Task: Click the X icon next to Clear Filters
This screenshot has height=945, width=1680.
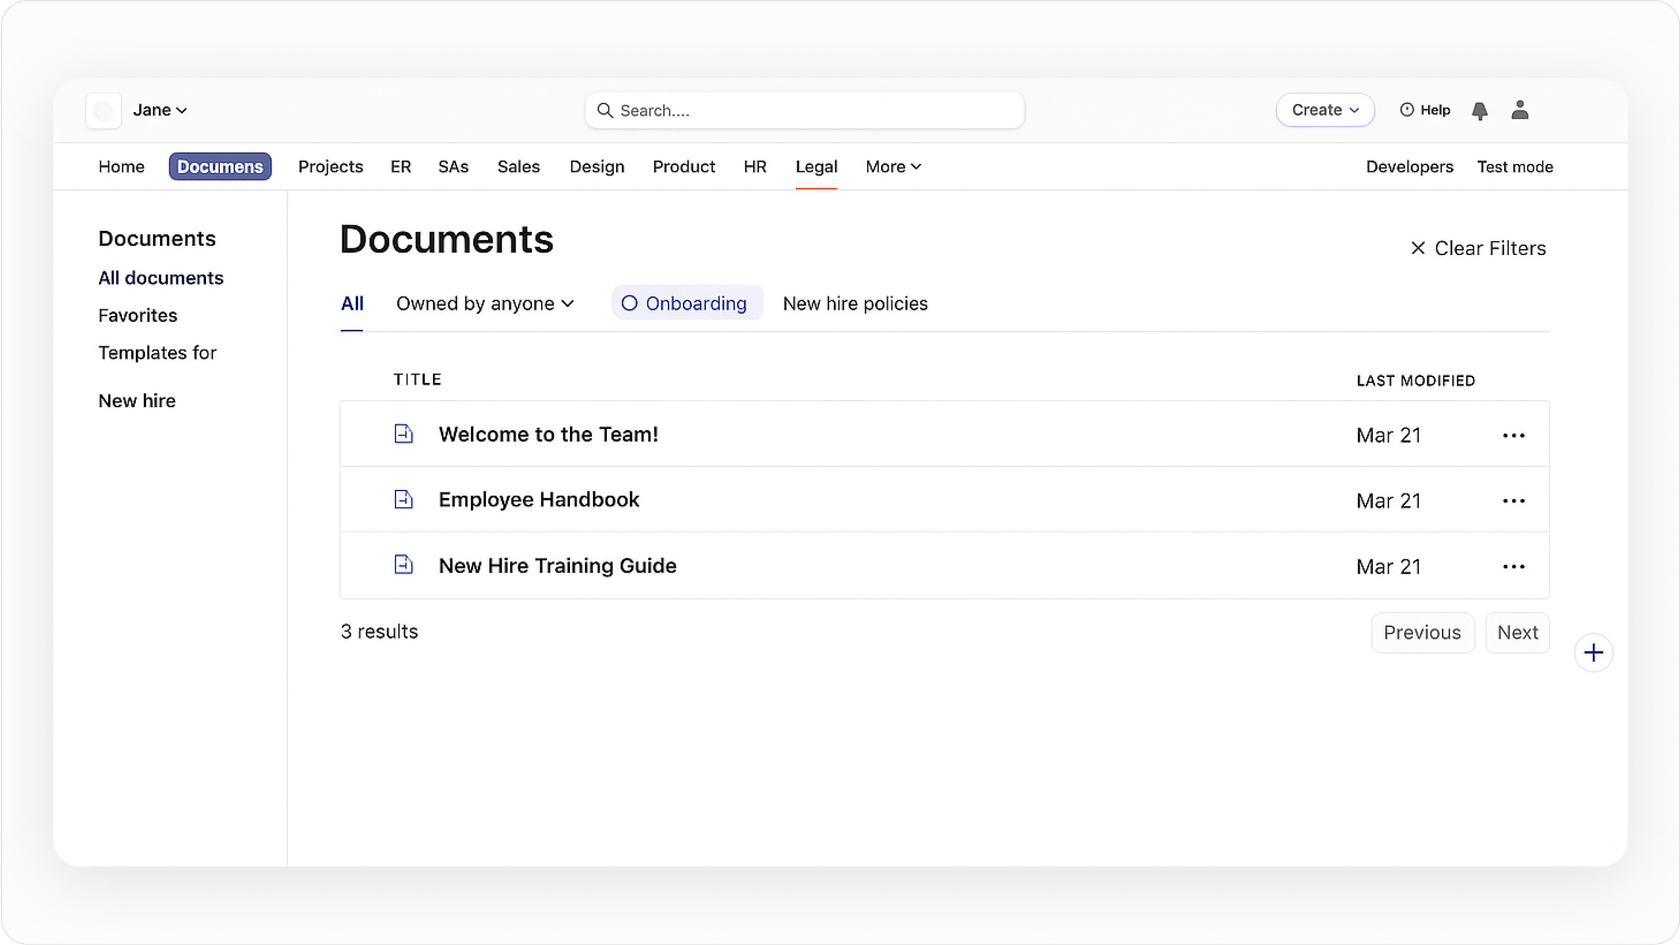Action: click(x=1418, y=247)
